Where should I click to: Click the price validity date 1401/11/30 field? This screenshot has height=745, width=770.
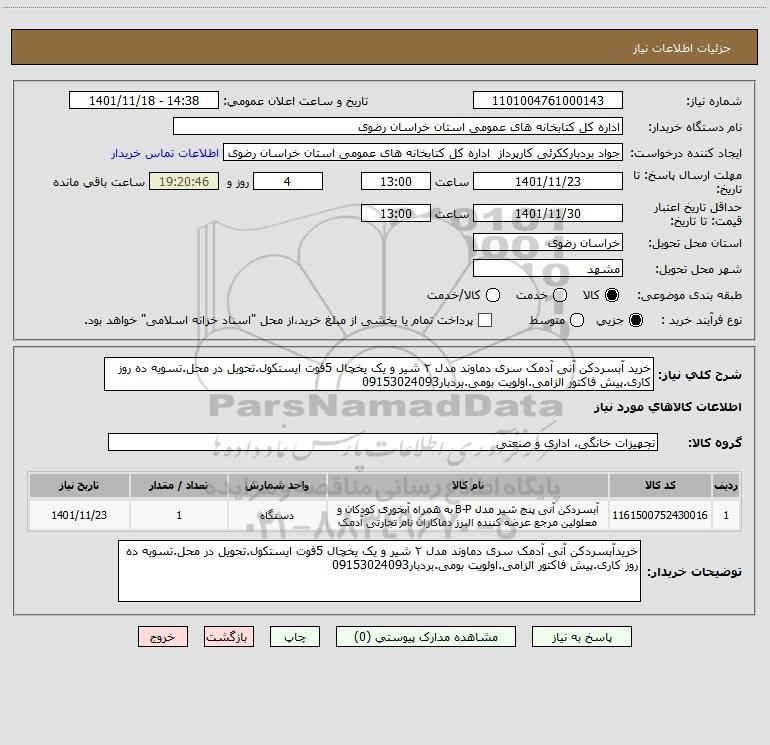(548, 213)
